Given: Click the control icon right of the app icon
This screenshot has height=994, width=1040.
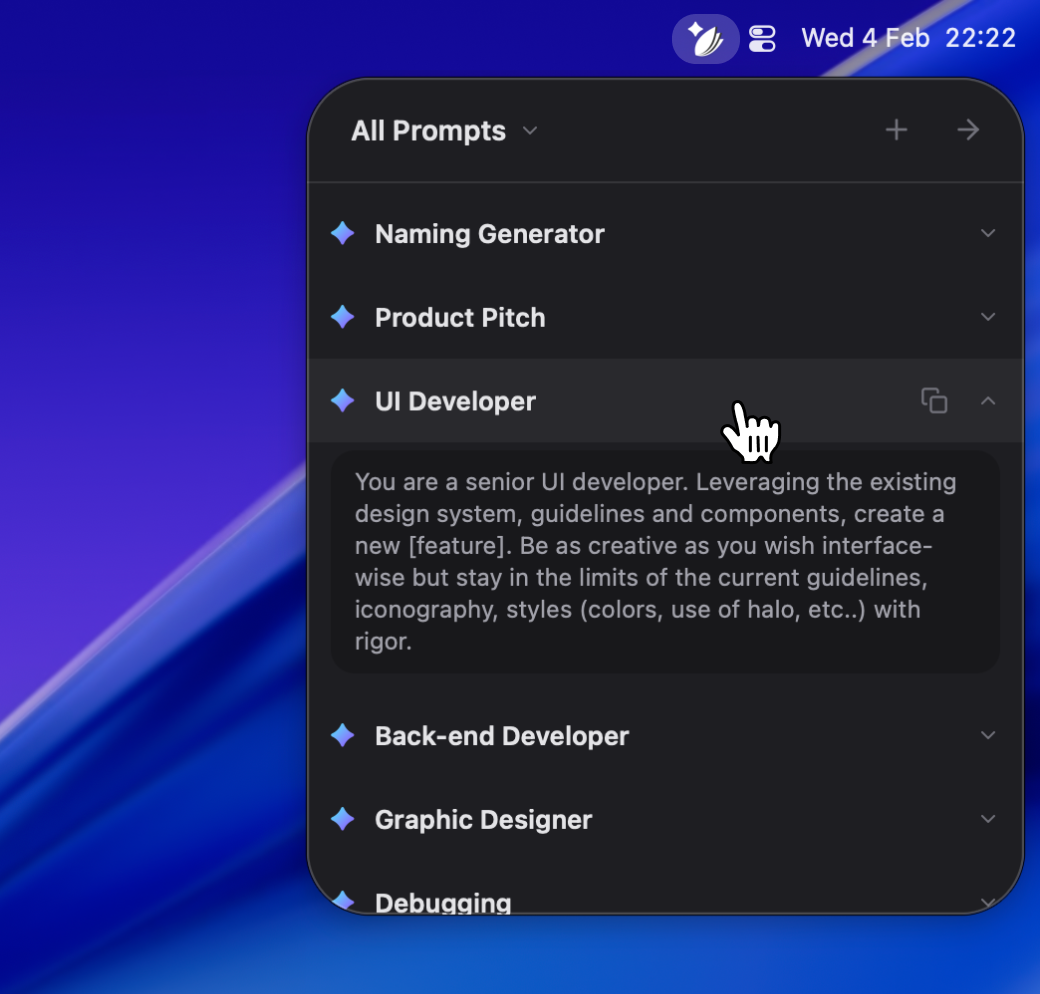Looking at the screenshot, I should point(762,38).
